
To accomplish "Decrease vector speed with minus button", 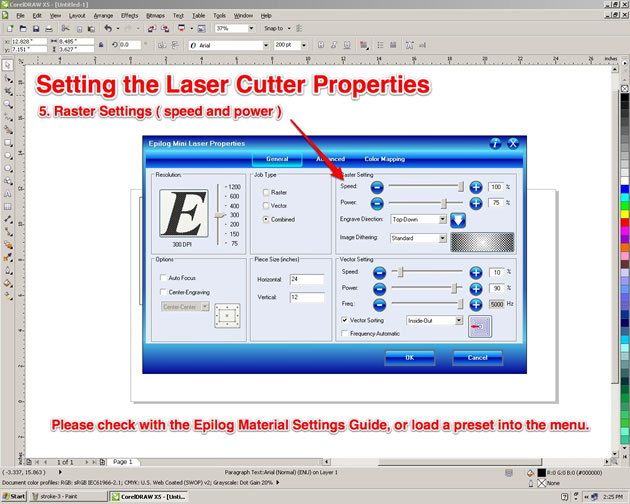I will (x=379, y=273).
